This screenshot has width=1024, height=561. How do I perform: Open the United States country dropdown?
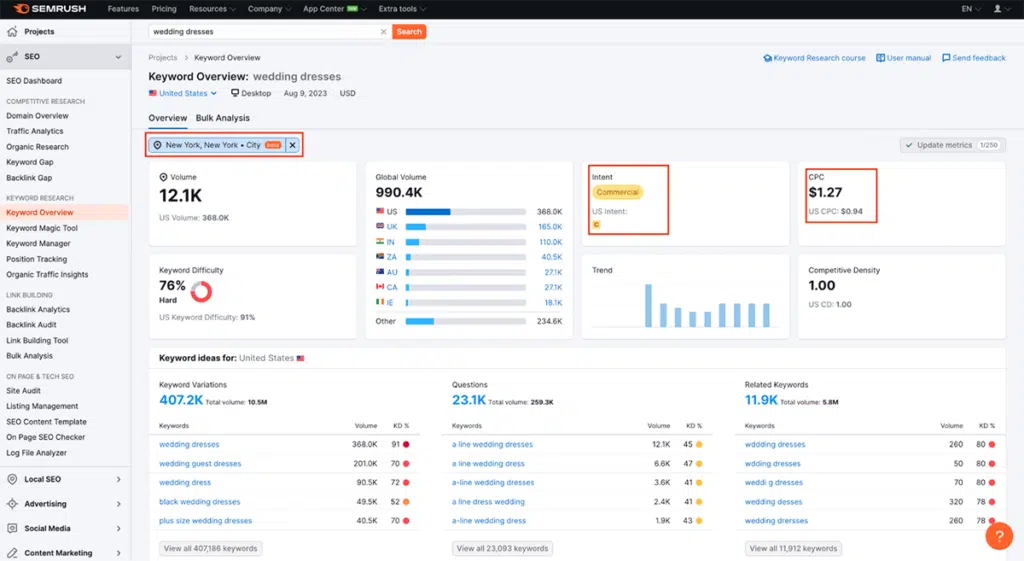pyautogui.click(x=183, y=93)
